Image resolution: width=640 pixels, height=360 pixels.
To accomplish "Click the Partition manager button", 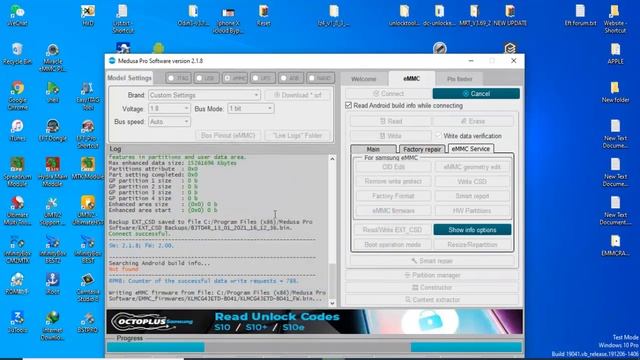I will pyautogui.click(x=432, y=275).
